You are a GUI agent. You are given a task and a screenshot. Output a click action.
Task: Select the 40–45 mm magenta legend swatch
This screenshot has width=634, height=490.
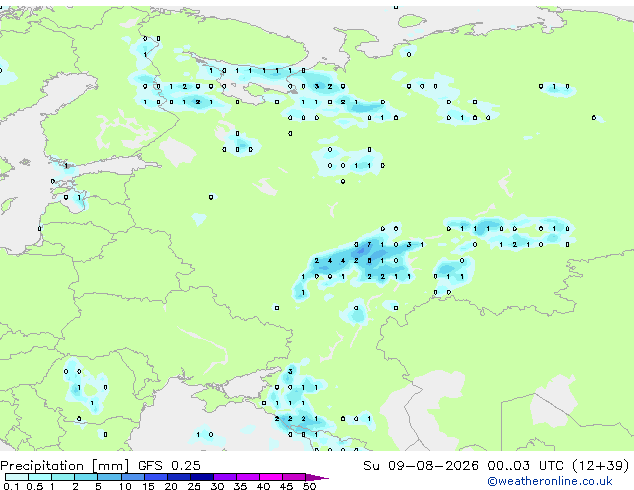coord(271,477)
